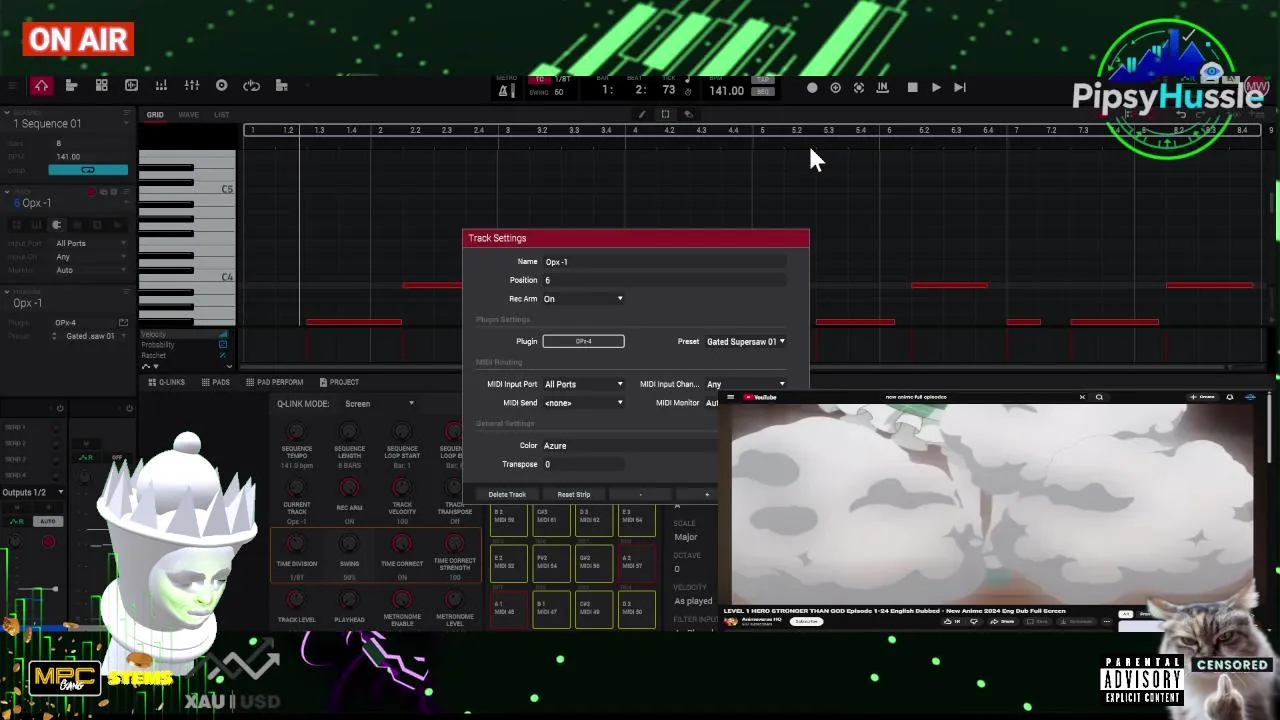Click the Transpose field in Track Settings

click(x=583, y=464)
